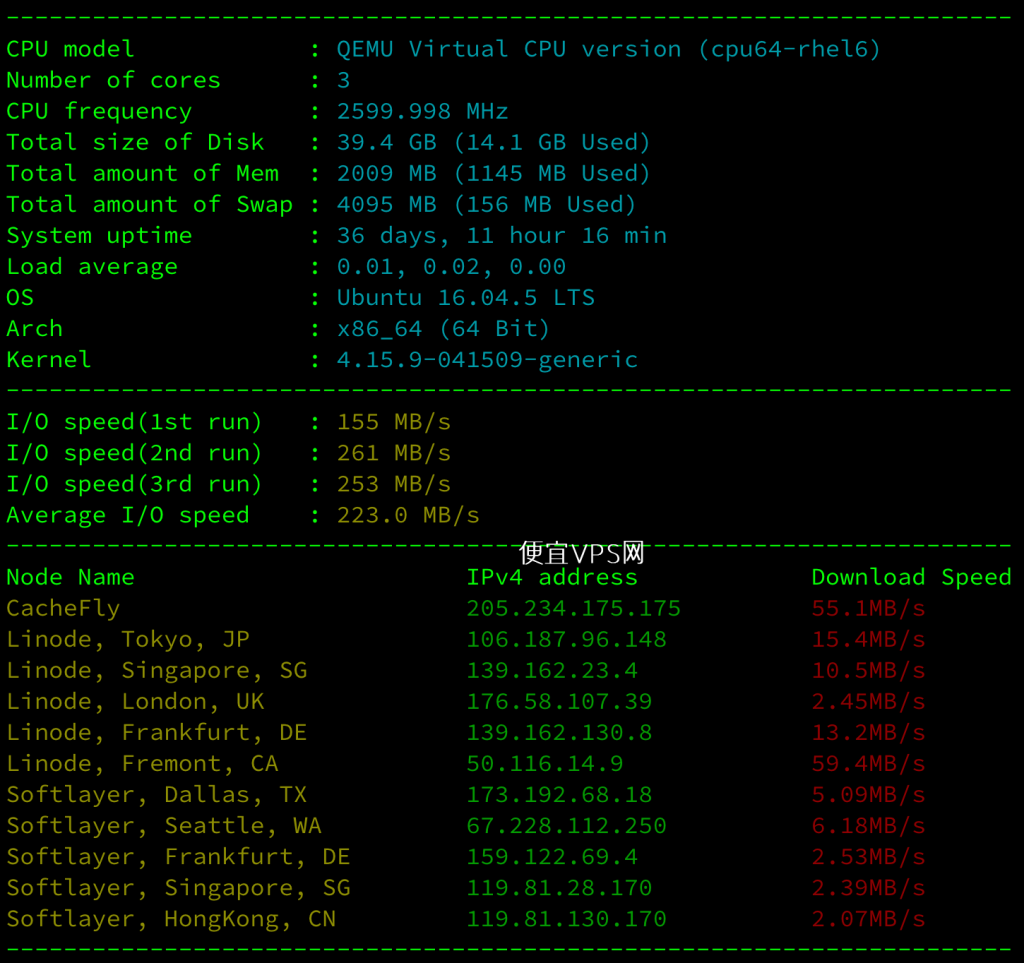Screen dimensions: 1024x963
Task: Select the I/O speed 1st run value
Action: [394, 422]
